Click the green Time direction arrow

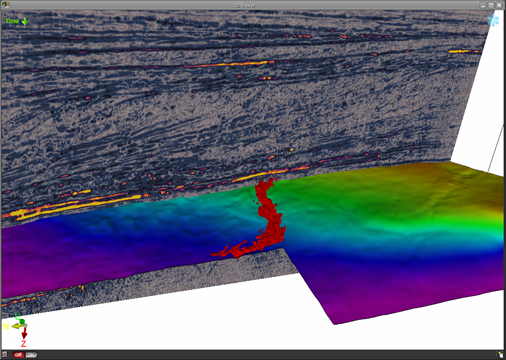pos(25,21)
